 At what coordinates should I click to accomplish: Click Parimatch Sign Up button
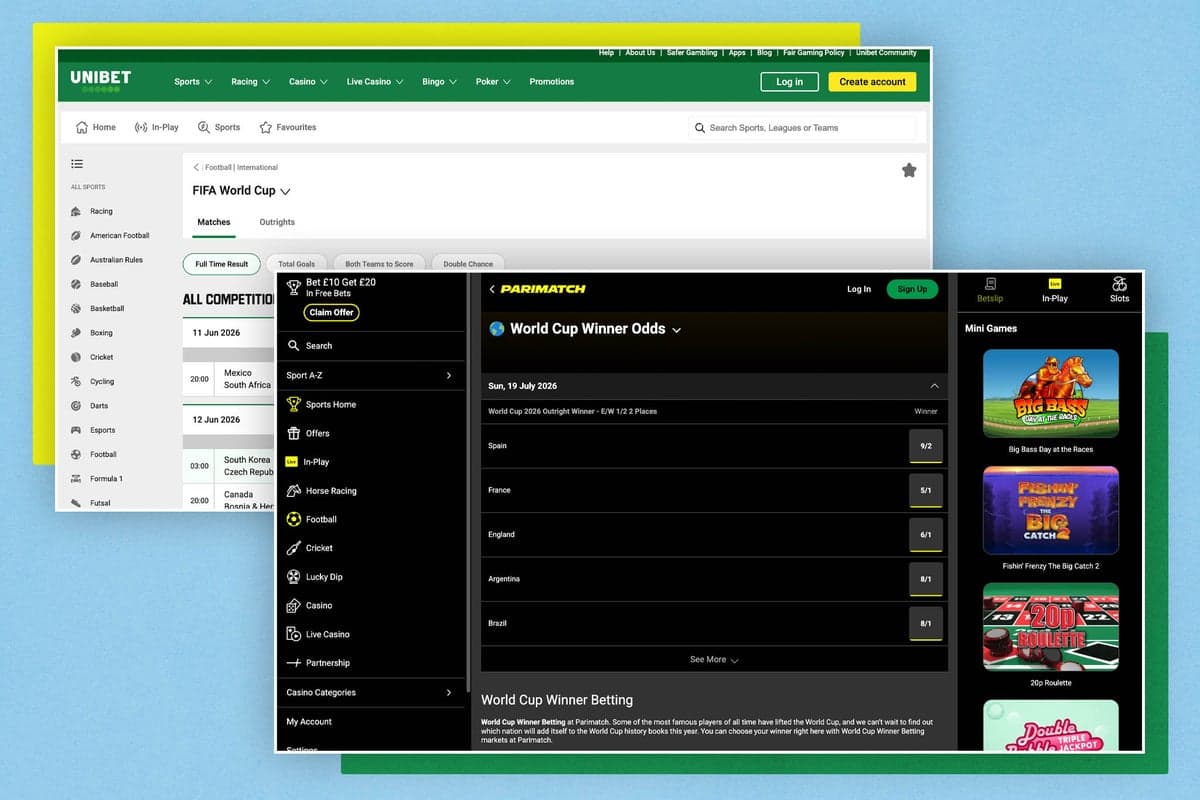(x=912, y=289)
